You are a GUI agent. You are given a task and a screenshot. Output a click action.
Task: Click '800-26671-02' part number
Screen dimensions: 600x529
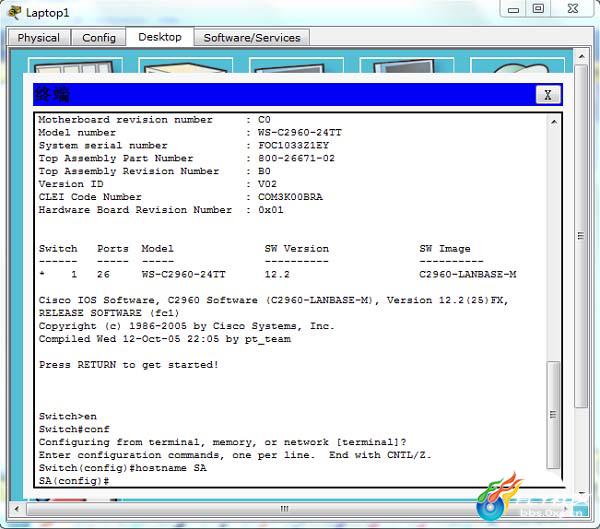pos(296,158)
